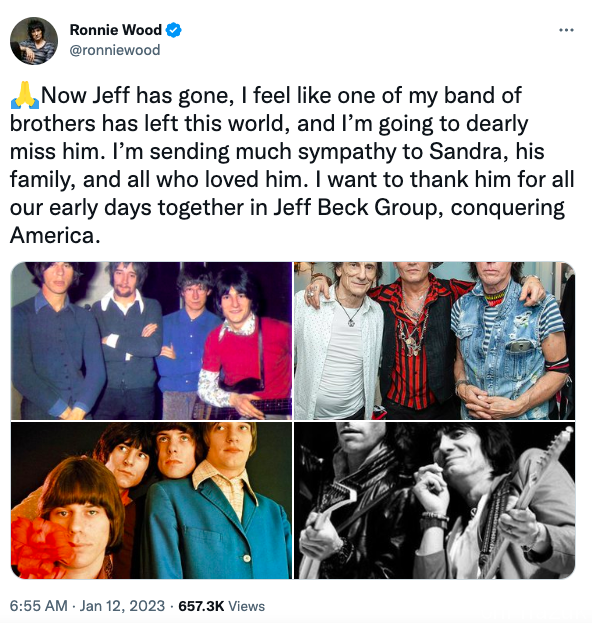
Task: Click the 6:55 AM timestamp
Action: point(39,606)
